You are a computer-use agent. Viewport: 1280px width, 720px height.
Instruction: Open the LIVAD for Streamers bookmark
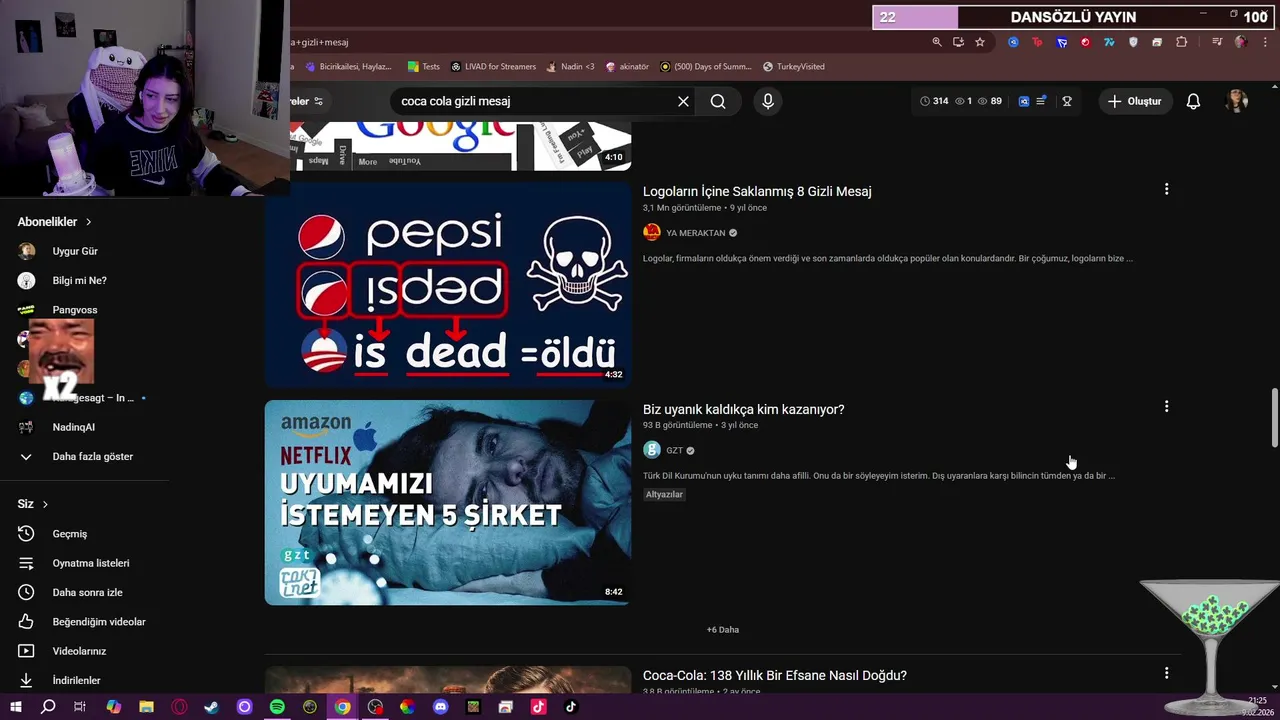tap(493, 67)
